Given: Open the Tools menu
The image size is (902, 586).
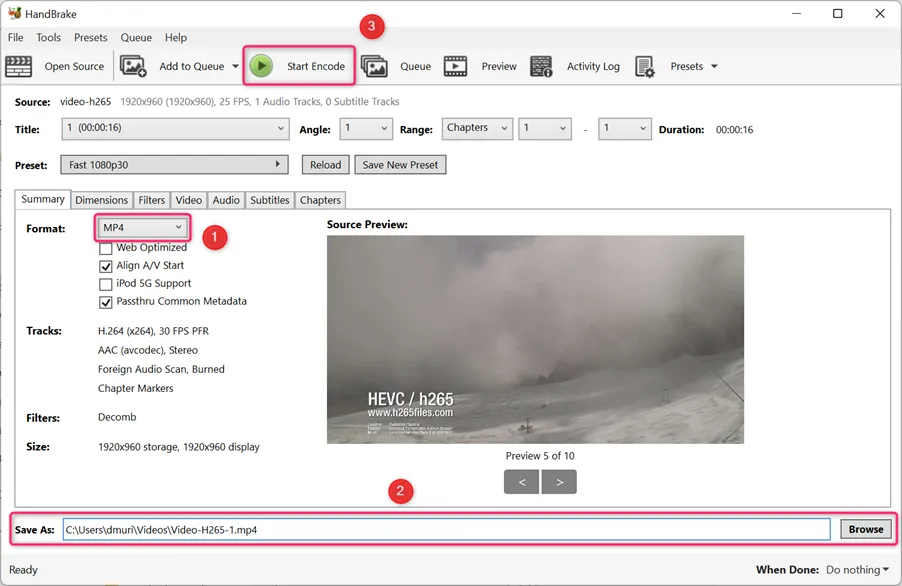Looking at the screenshot, I should pyautogui.click(x=48, y=37).
